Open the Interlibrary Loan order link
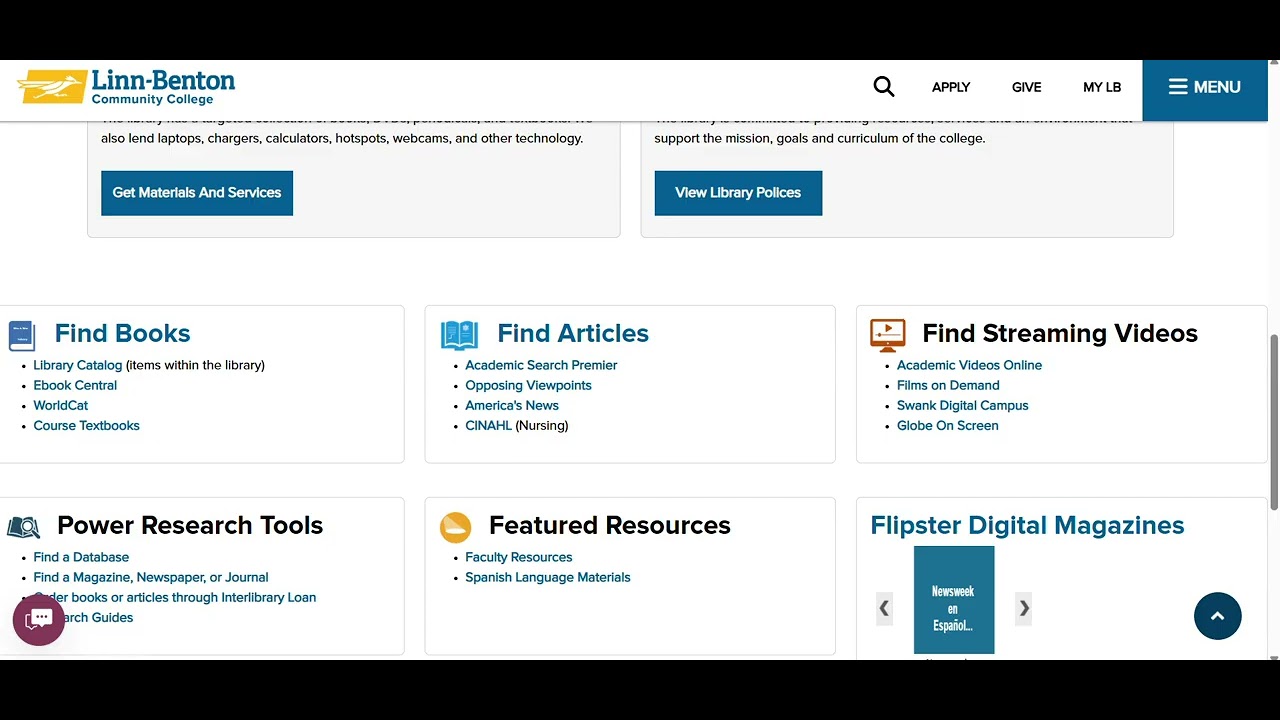 175,597
